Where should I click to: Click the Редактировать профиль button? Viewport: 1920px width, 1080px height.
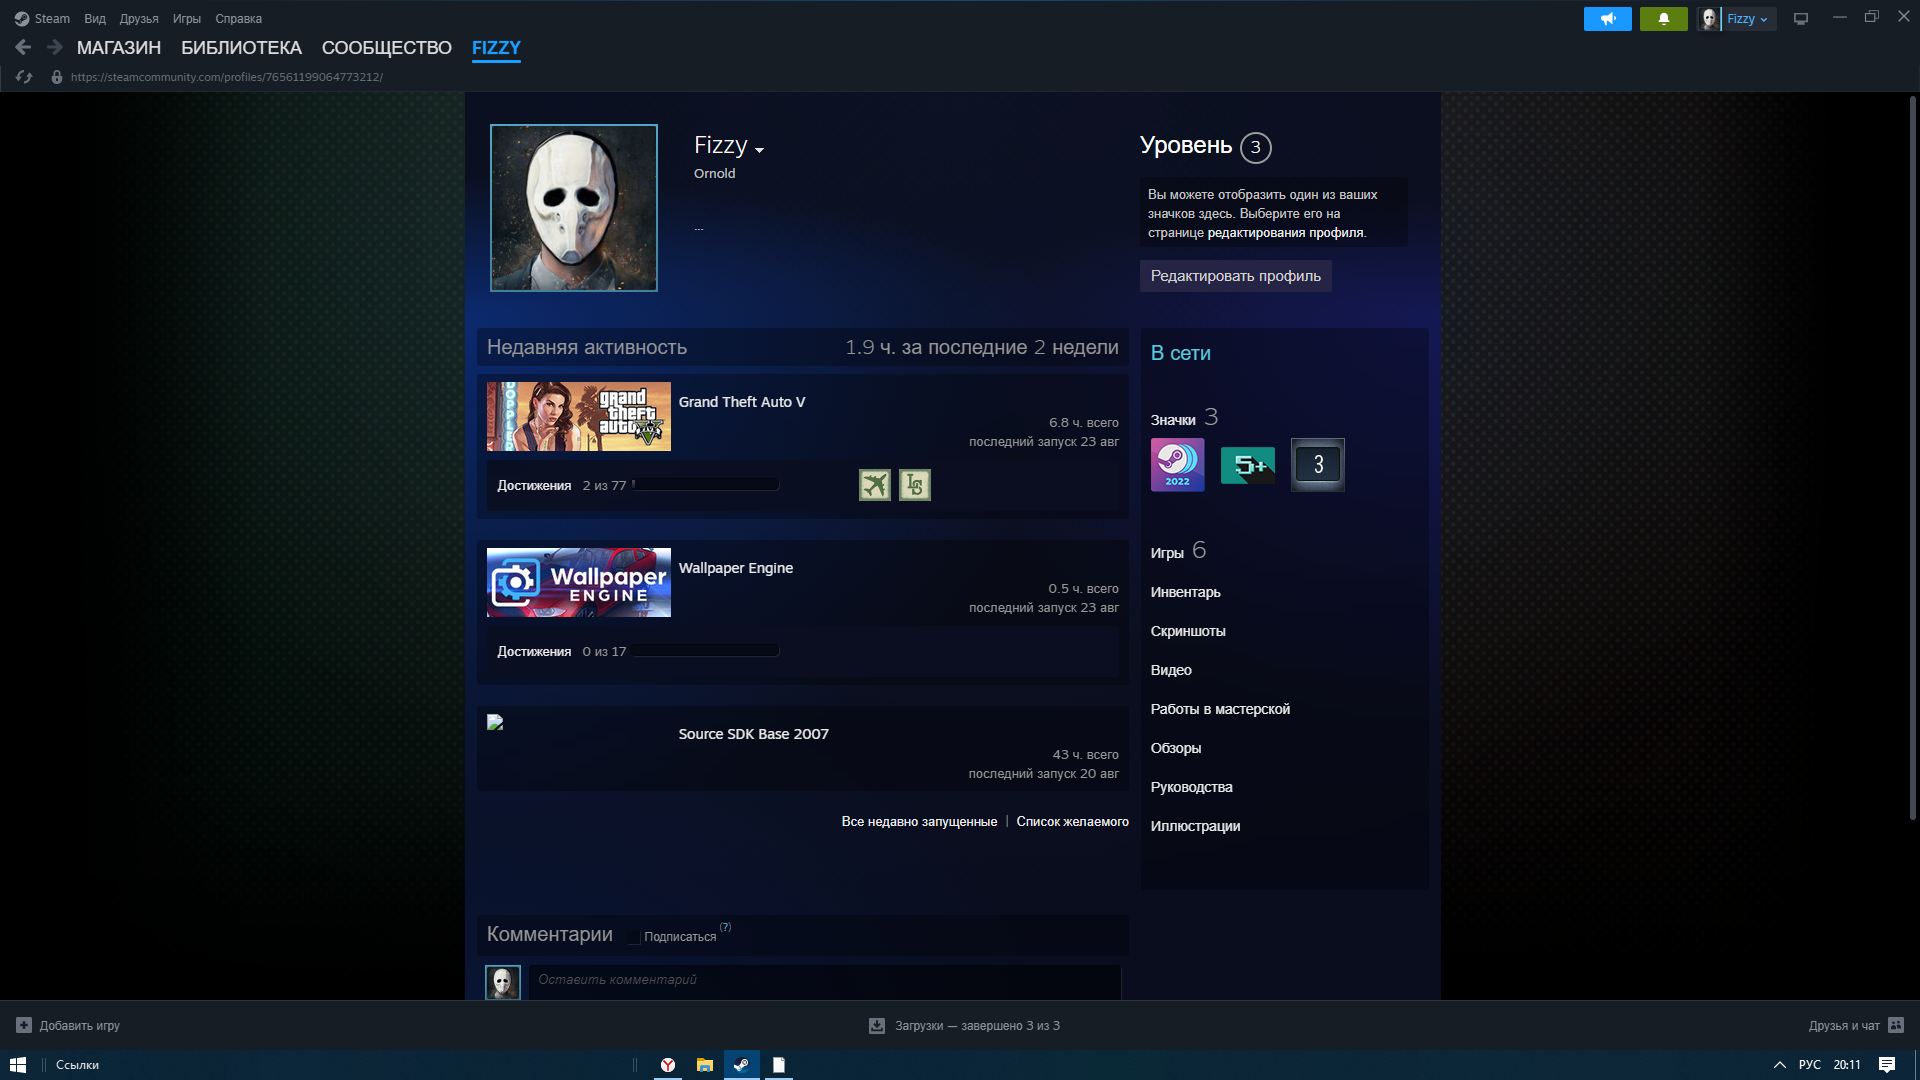[x=1235, y=276]
